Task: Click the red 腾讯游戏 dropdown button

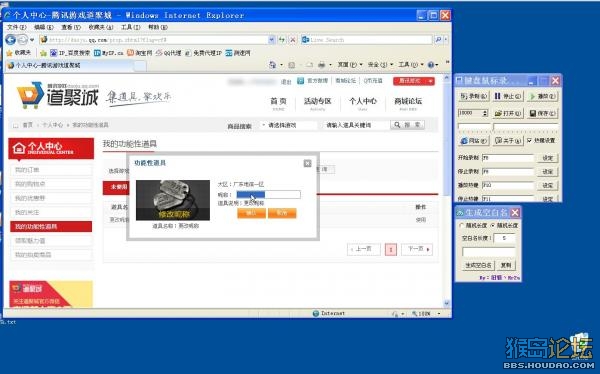Action: [414, 81]
